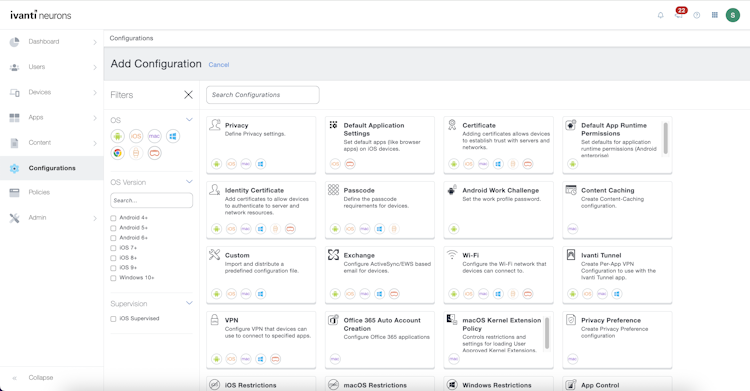Screen dimensions: 750x391
Task: Open the help question mark icon
Action: pyautogui.click(x=696, y=15)
